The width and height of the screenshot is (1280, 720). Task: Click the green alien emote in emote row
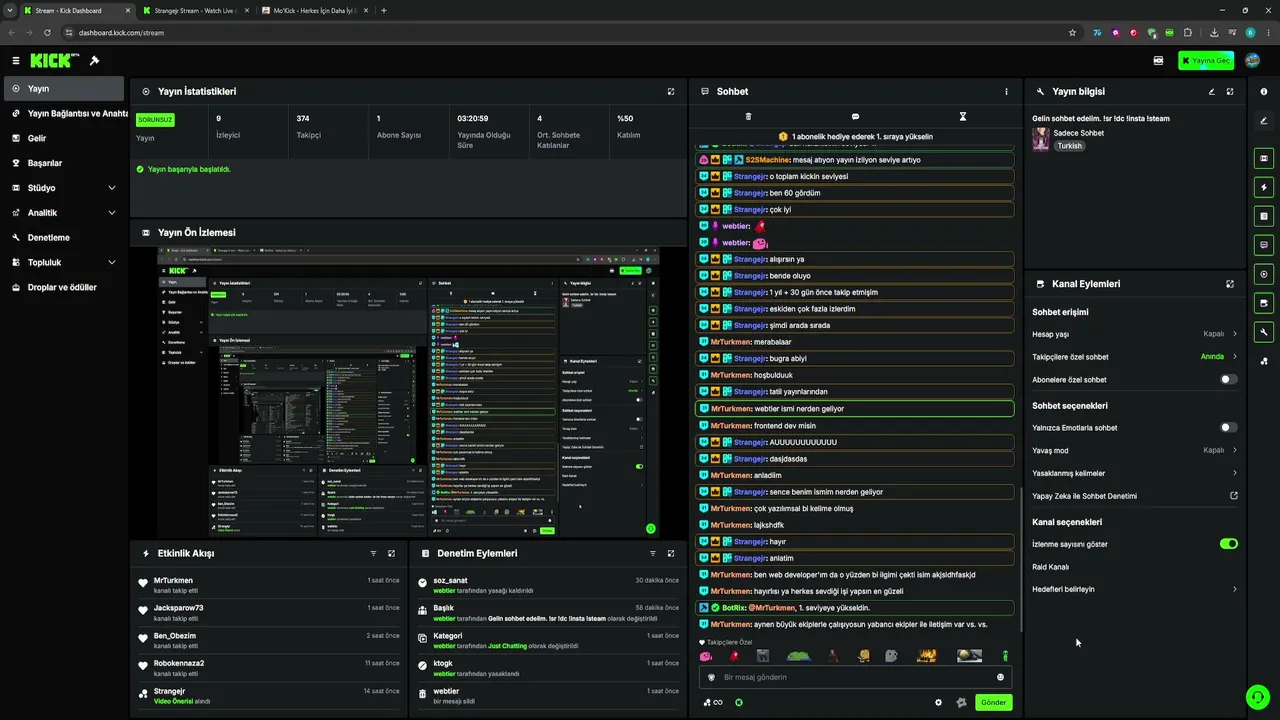1005,656
